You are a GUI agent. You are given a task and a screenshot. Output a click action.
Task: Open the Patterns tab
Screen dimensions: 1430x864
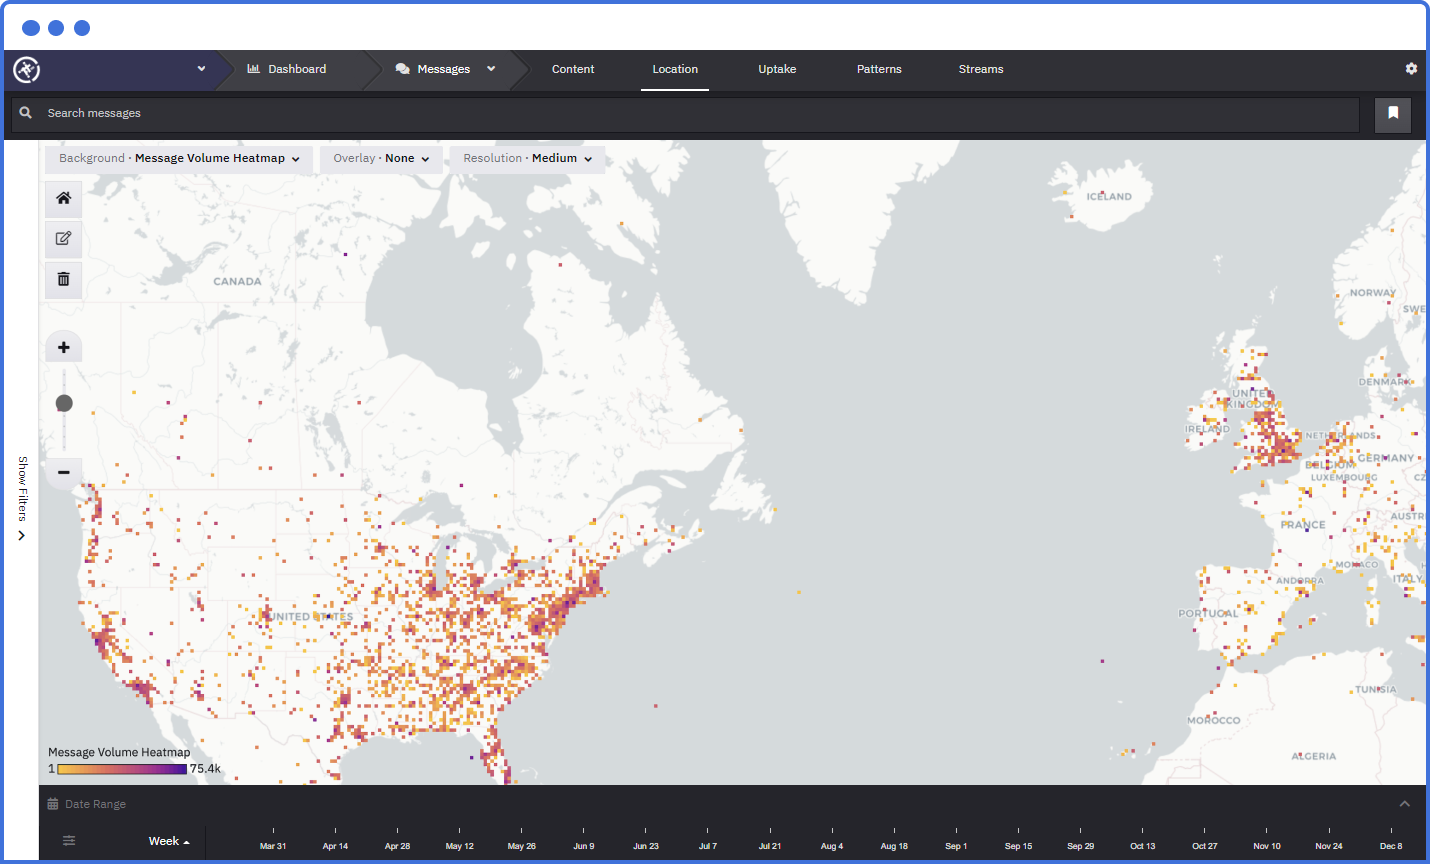pos(879,69)
